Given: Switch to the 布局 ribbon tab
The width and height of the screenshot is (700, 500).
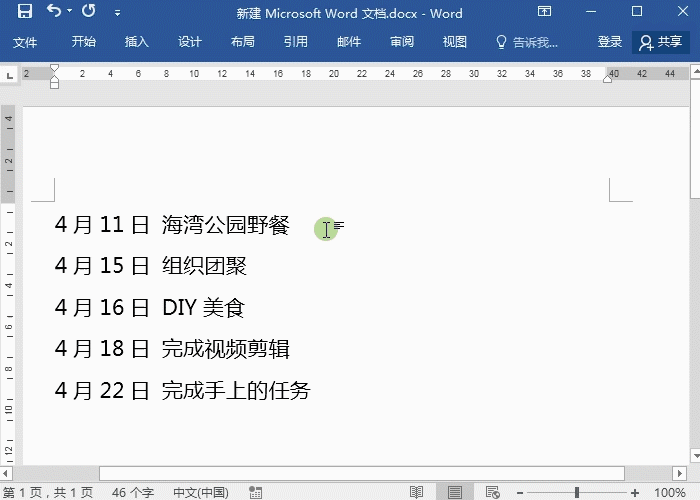Looking at the screenshot, I should coord(243,42).
